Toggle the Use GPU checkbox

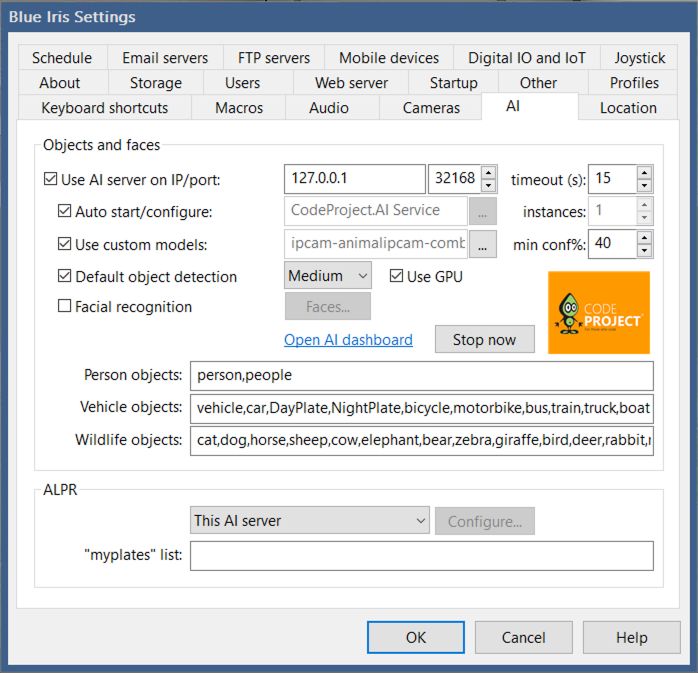pyautogui.click(x=396, y=276)
